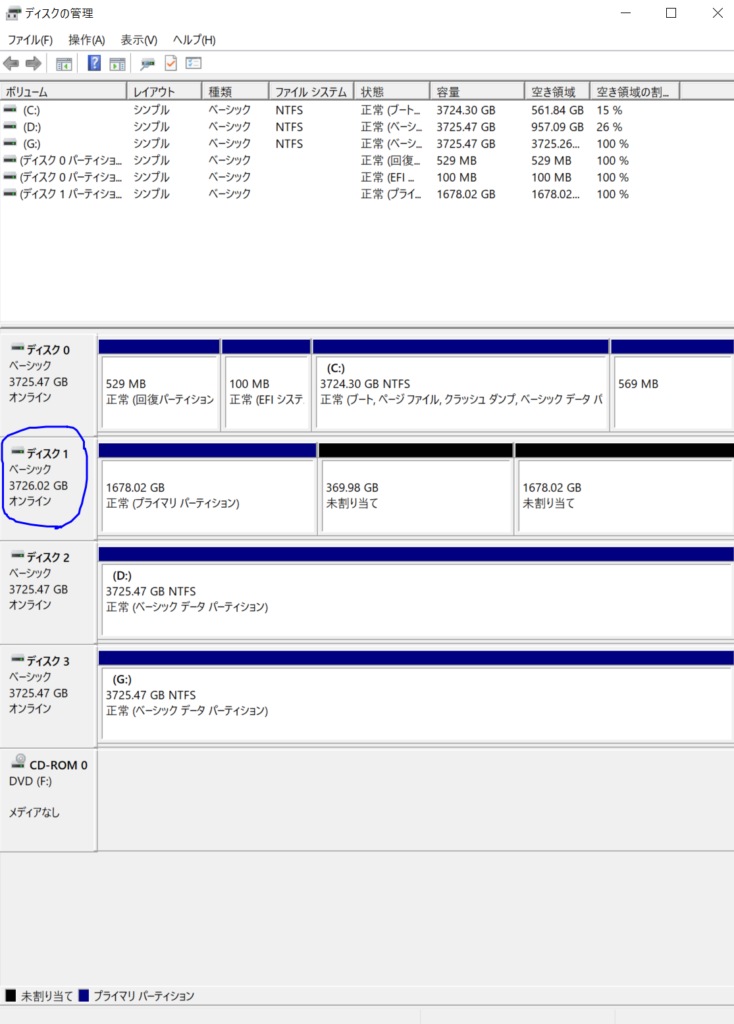Image resolution: width=734 pixels, height=1024 pixels.
Task: Click the rightmost checklist icon in toolbar
Action: pyautogui.click(x=193, y=63)
